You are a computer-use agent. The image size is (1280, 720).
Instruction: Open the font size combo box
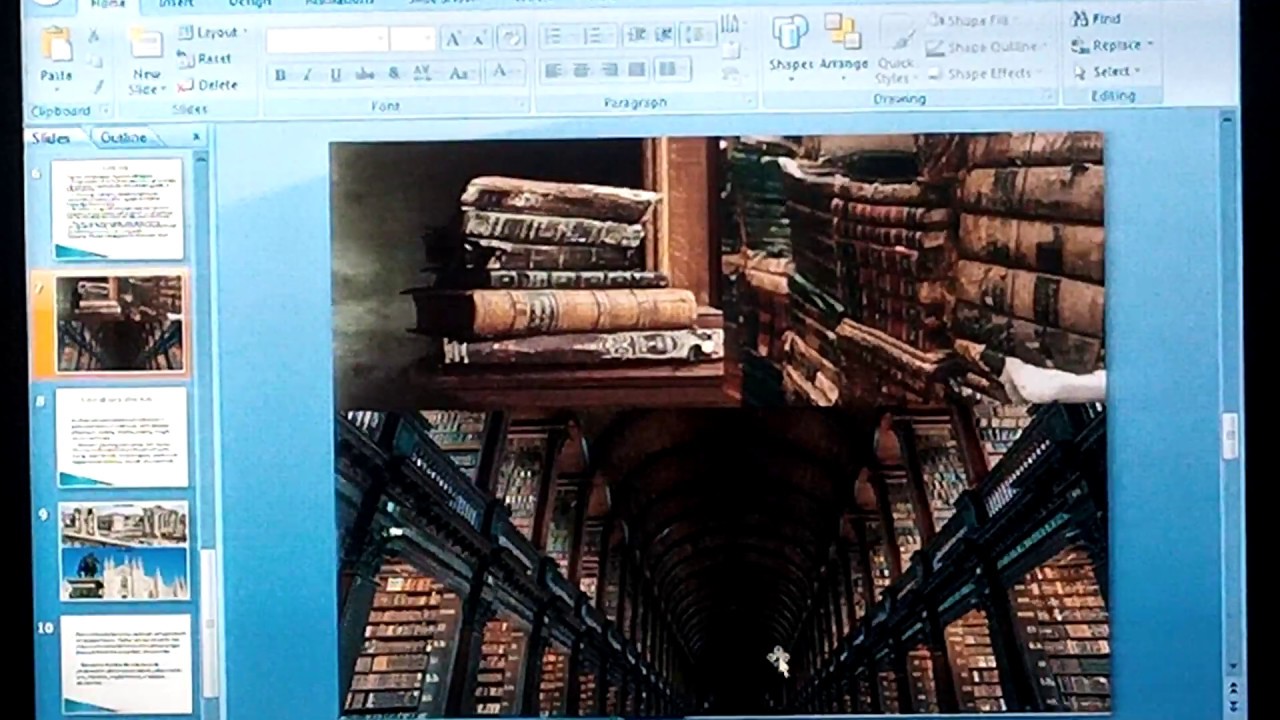click(413, 39)
